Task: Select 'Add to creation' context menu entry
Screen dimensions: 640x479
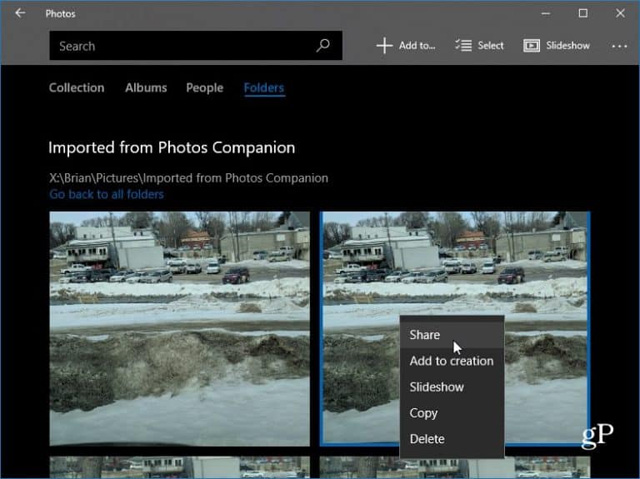Action: point(451,361)
